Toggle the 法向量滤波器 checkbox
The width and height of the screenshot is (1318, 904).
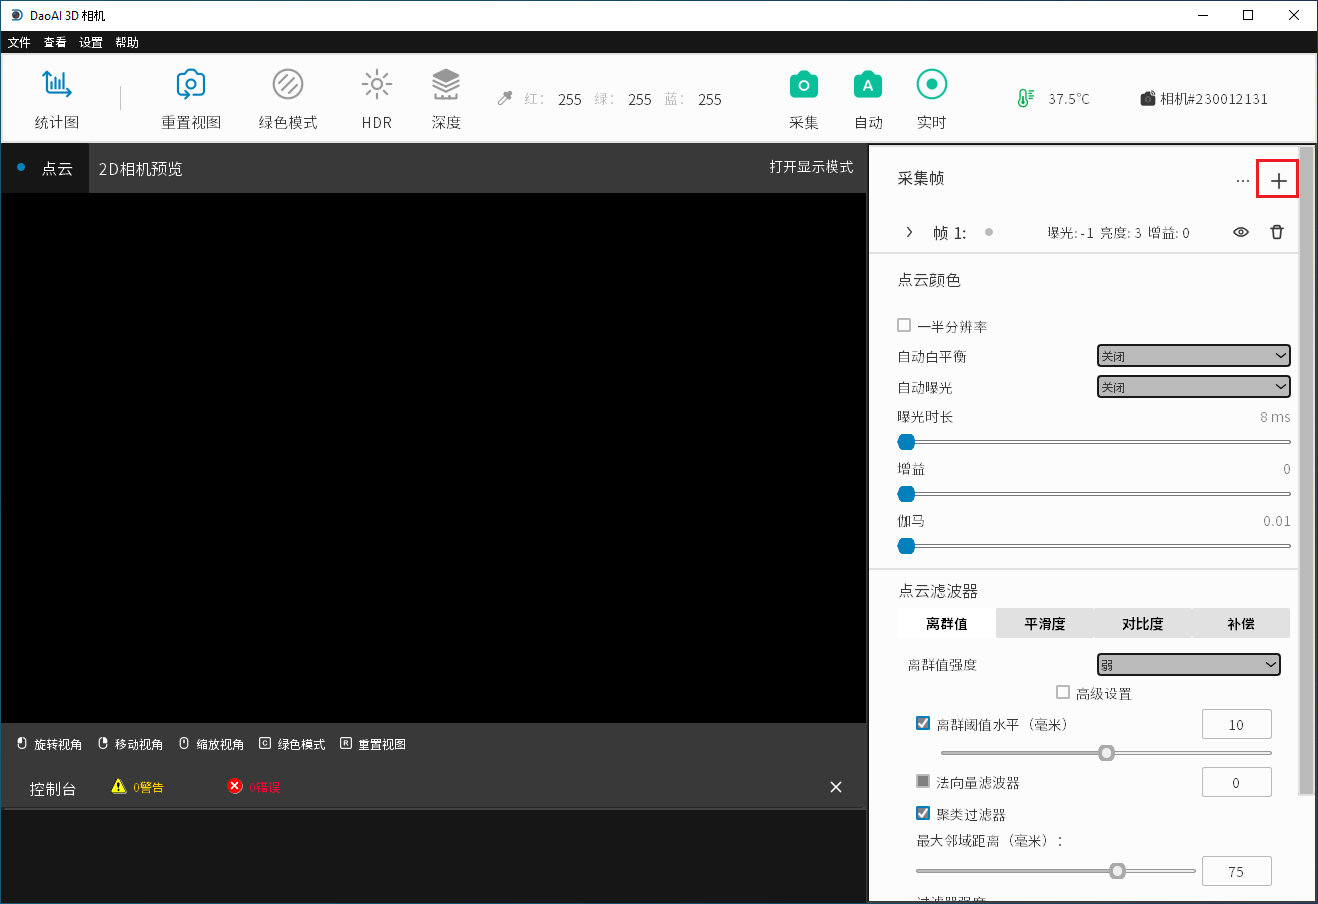tap(923, 781)
